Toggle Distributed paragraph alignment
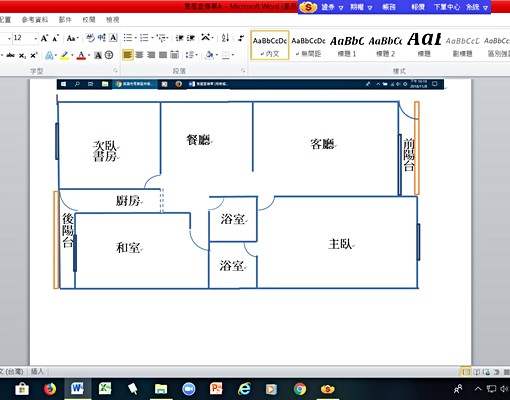This screenshot has width=510, height=400. point(175,55)
